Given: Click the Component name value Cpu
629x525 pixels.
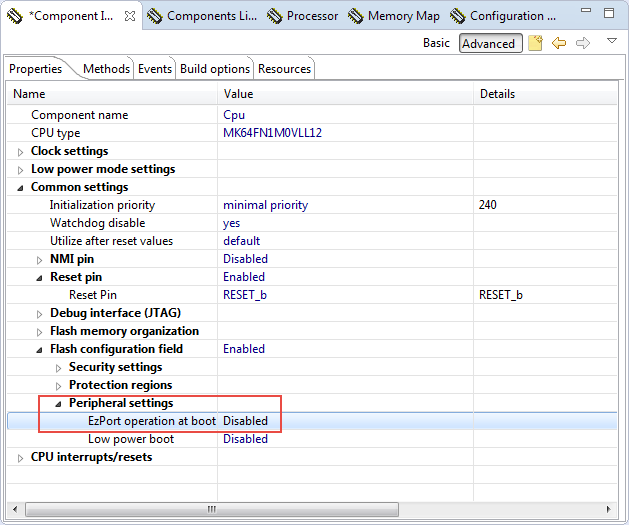Looking at the screenshot, I should point(234,115).
